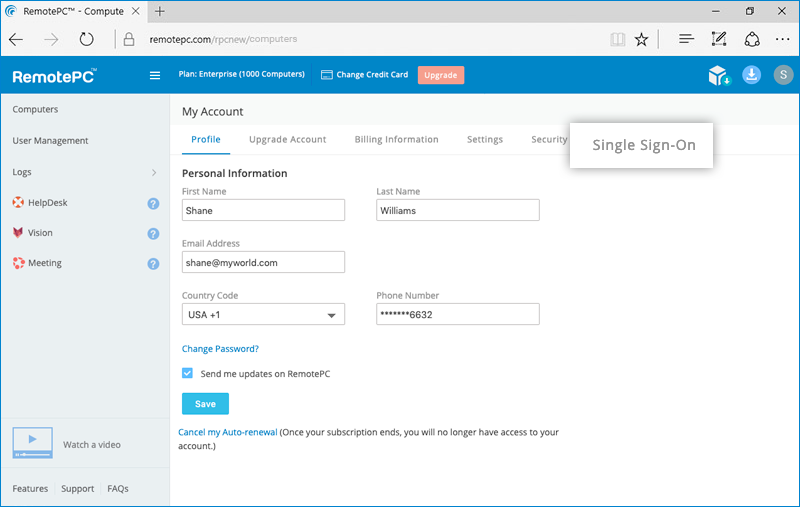Switch to the Billing Information tab
800x507 pixels.
(396, 140)
